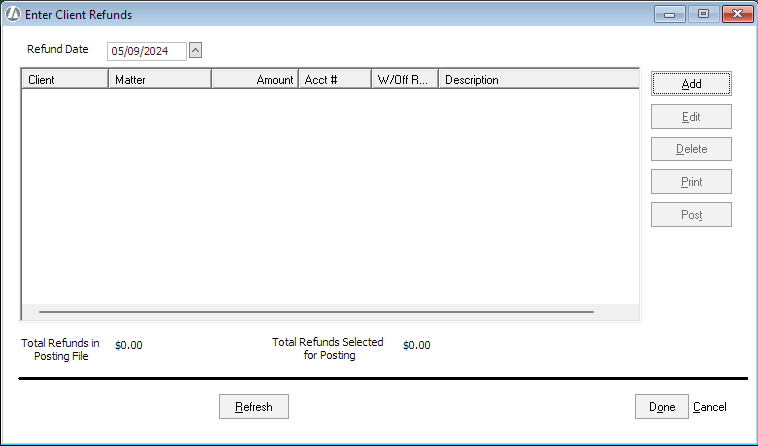Click the Add refund button
This screenshot has height=446, width=758.
tap(691, 84)
